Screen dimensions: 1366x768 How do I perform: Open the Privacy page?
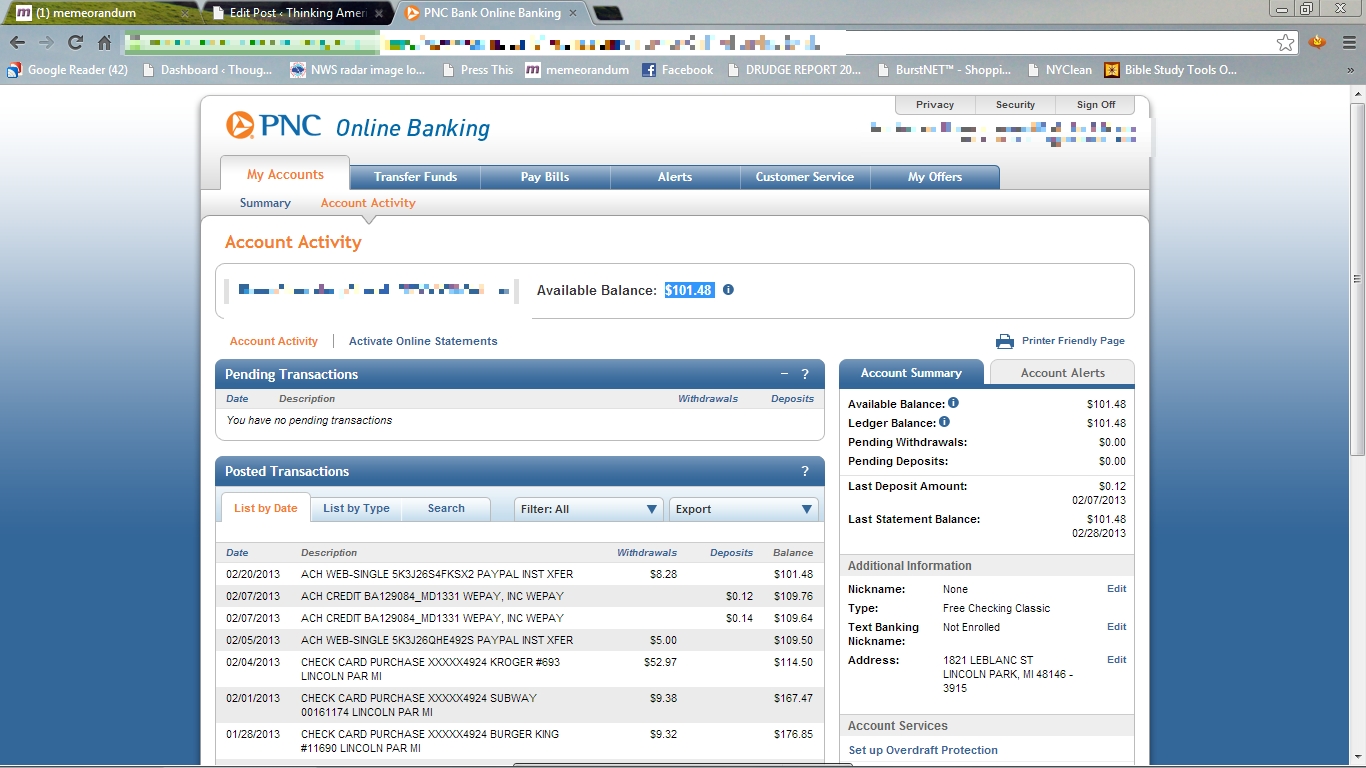(x=935, y=105)
